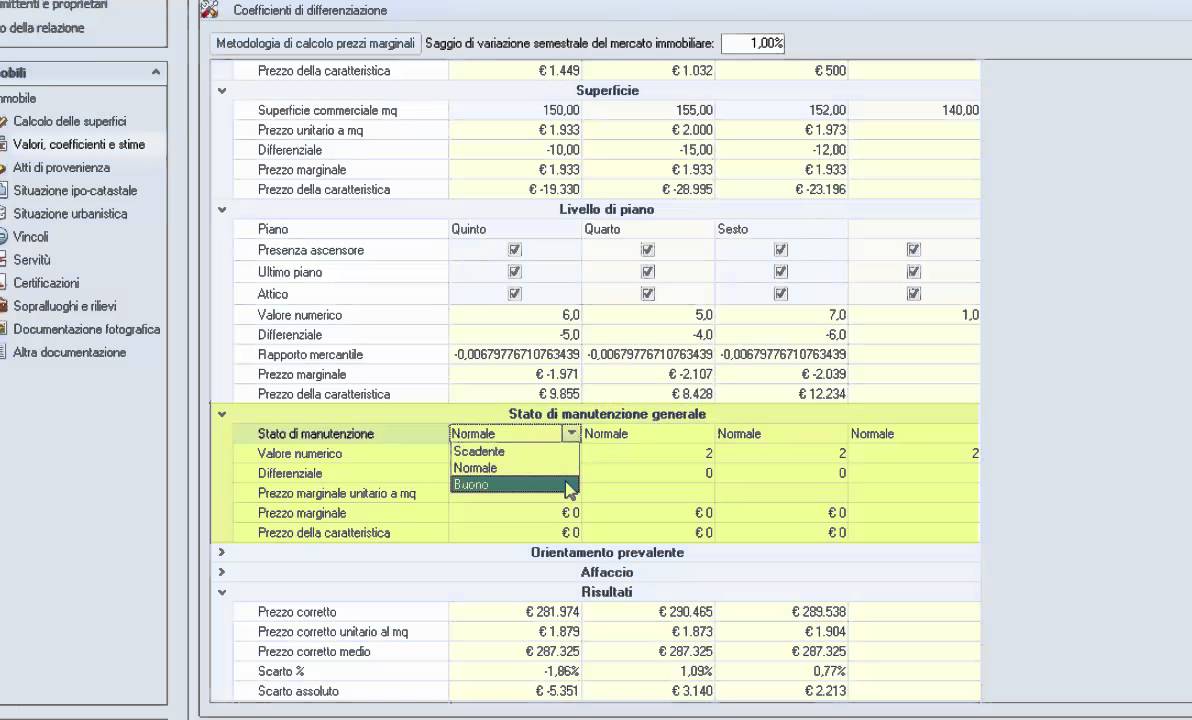1192x720 pixels.
Task: Click the Situazione ipo-catastale icon
Action: pos(3,191)
